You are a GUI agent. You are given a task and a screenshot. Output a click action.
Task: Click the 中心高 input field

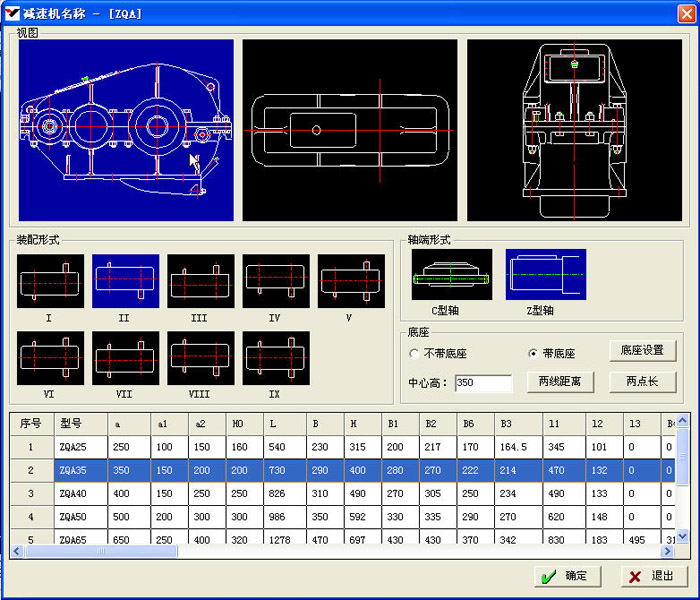point(482,383)
